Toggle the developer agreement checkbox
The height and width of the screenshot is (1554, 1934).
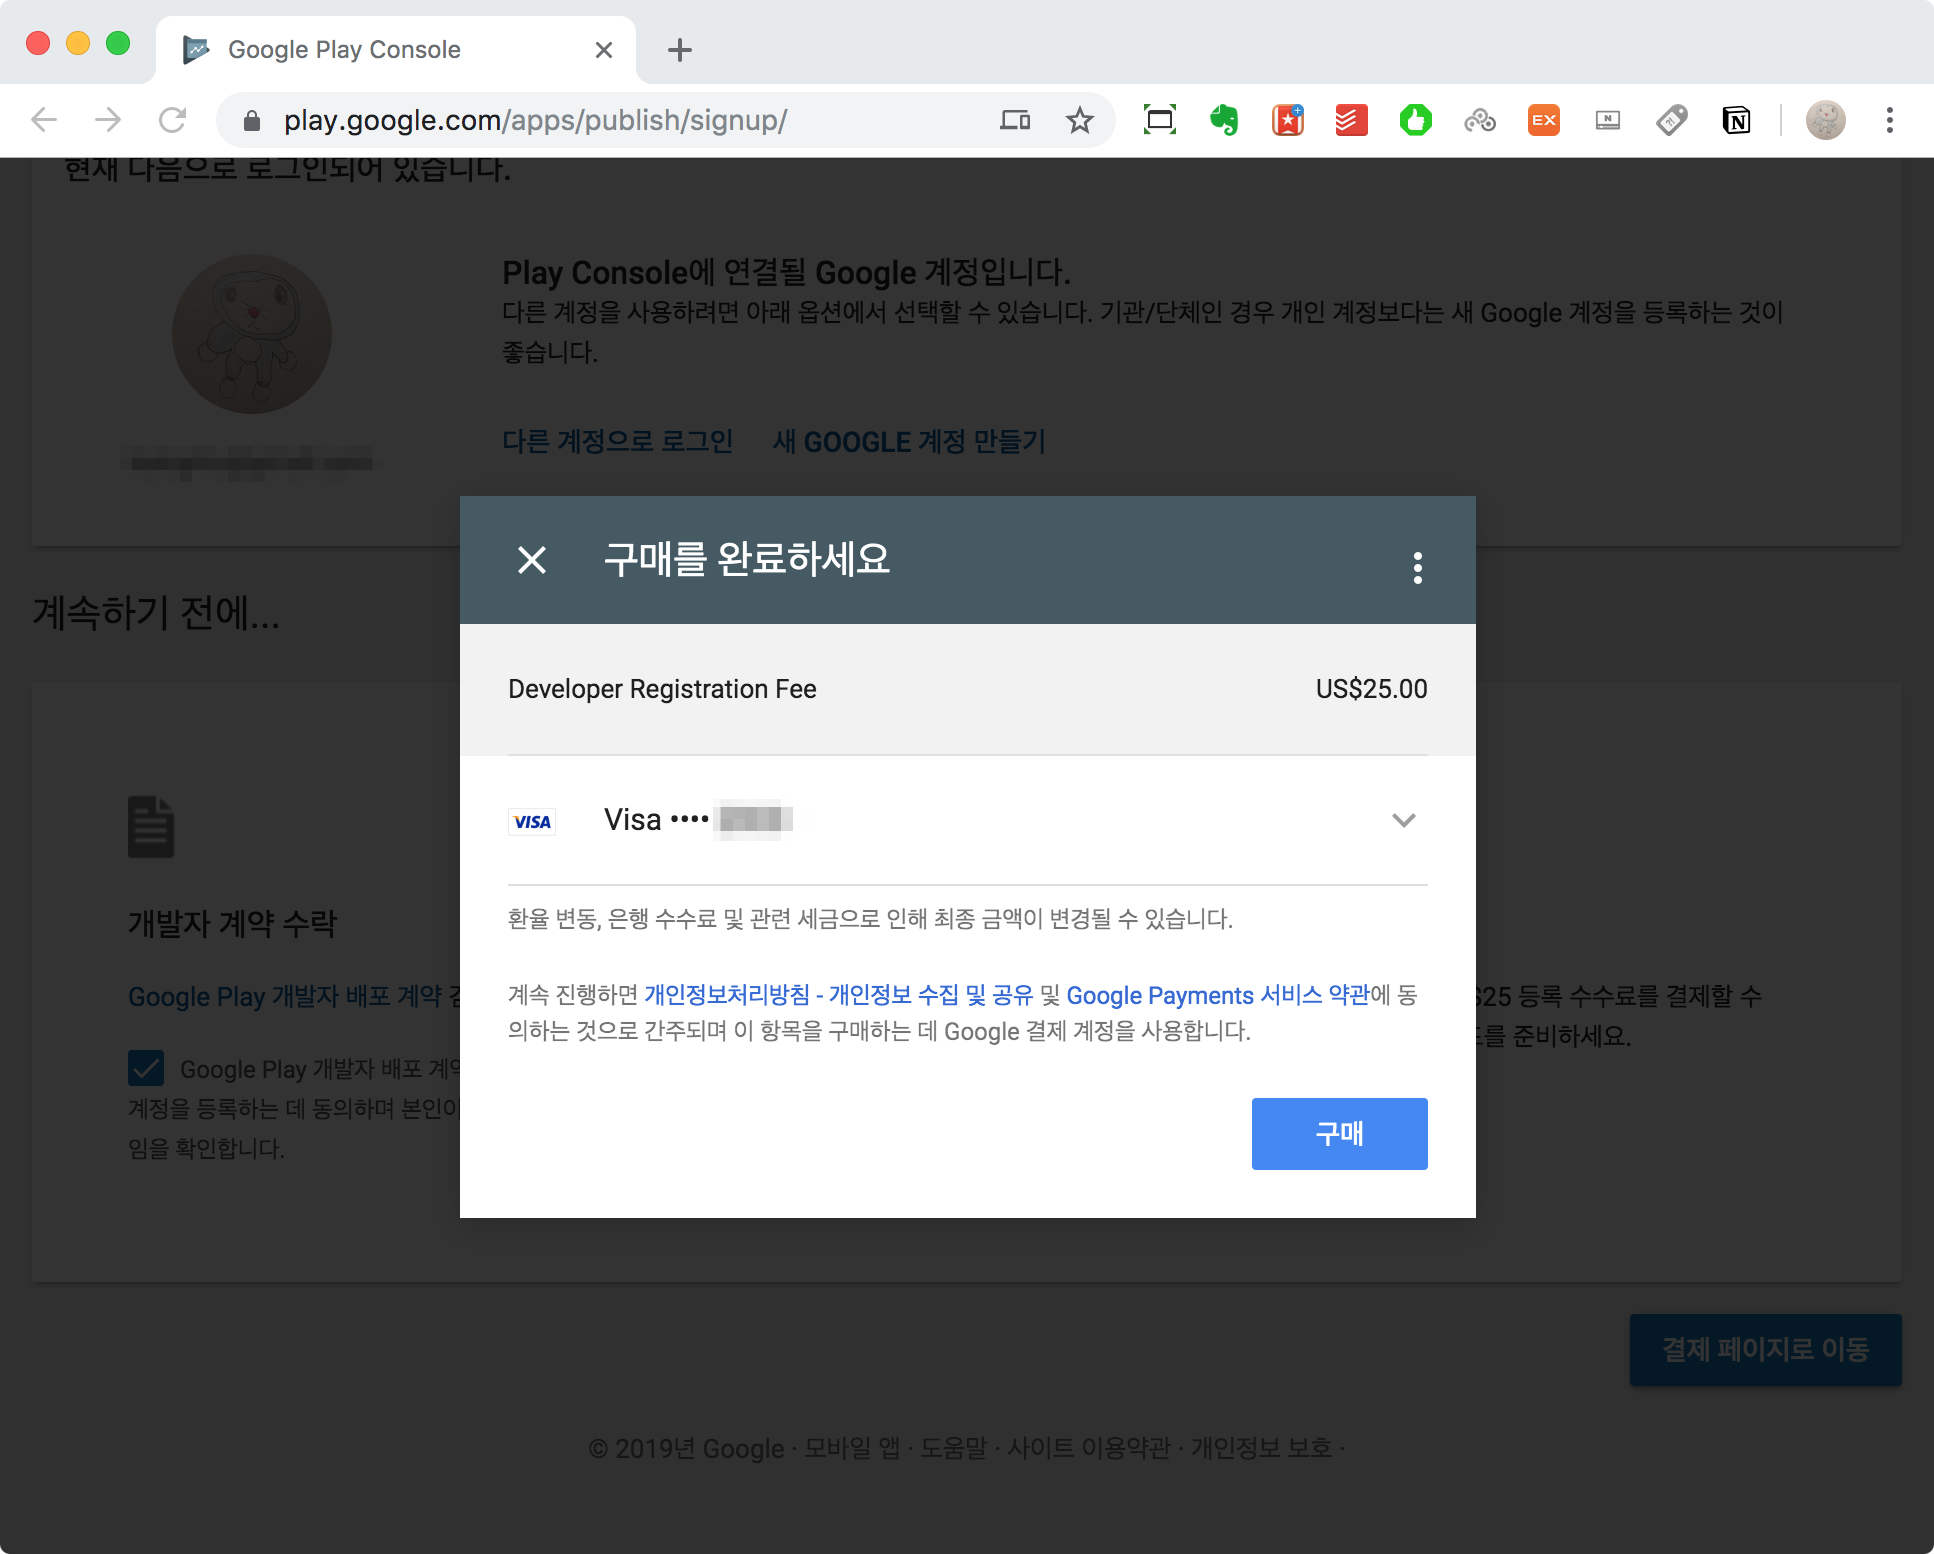(x=146, y=1068)
